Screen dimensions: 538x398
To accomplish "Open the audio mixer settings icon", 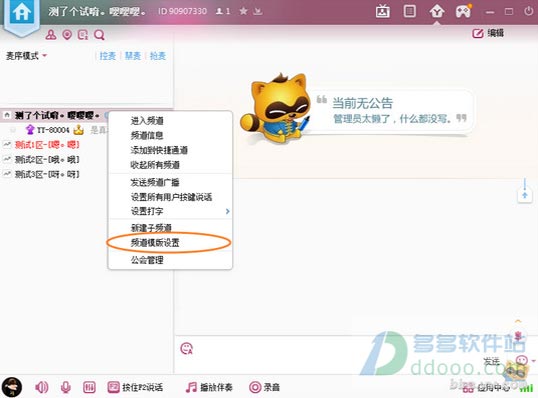I will pyautogui.click(x=89, y=387).
